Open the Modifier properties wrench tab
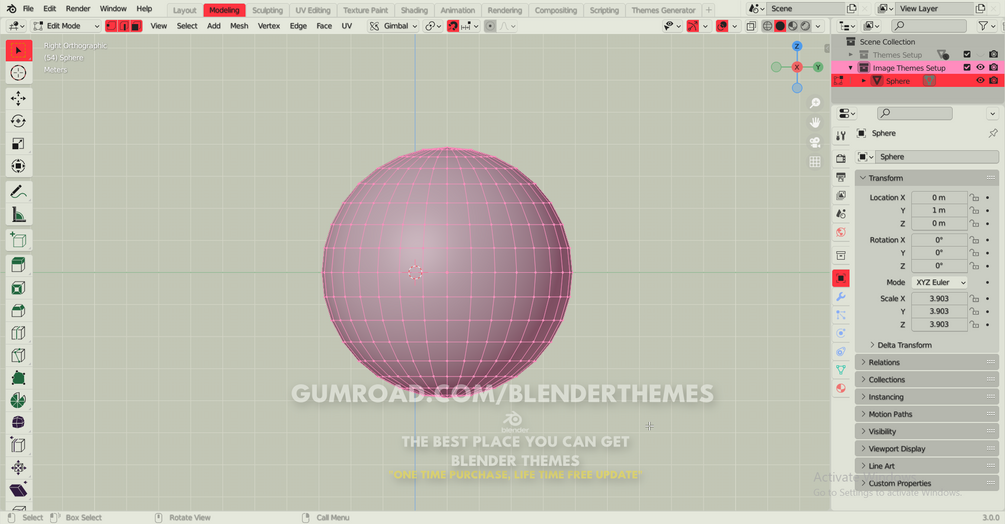 (841, 297)
